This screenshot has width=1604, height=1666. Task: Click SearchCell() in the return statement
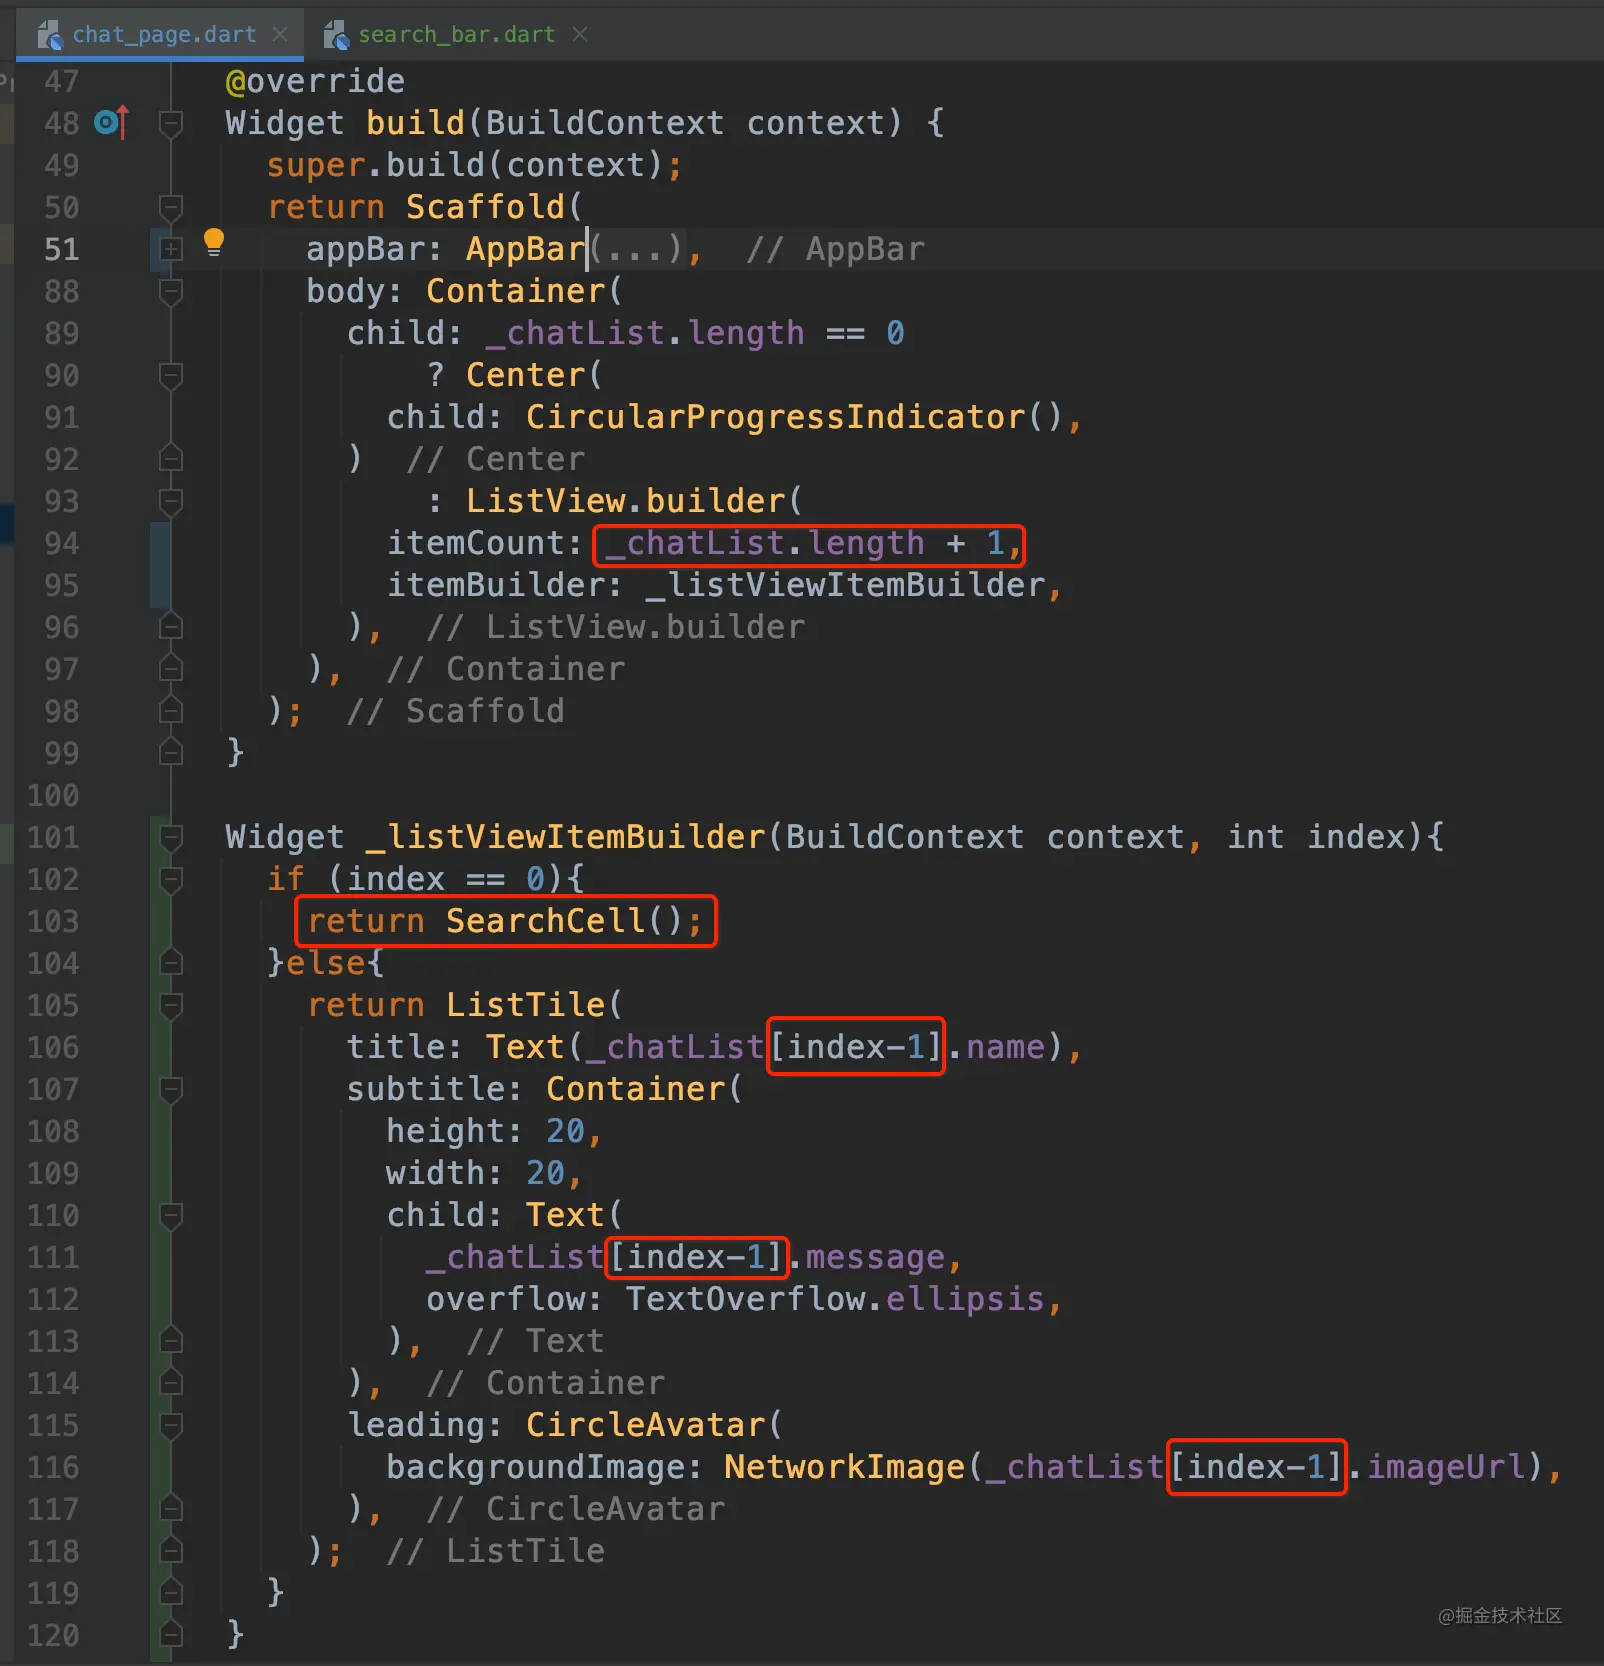coord(565,921)
